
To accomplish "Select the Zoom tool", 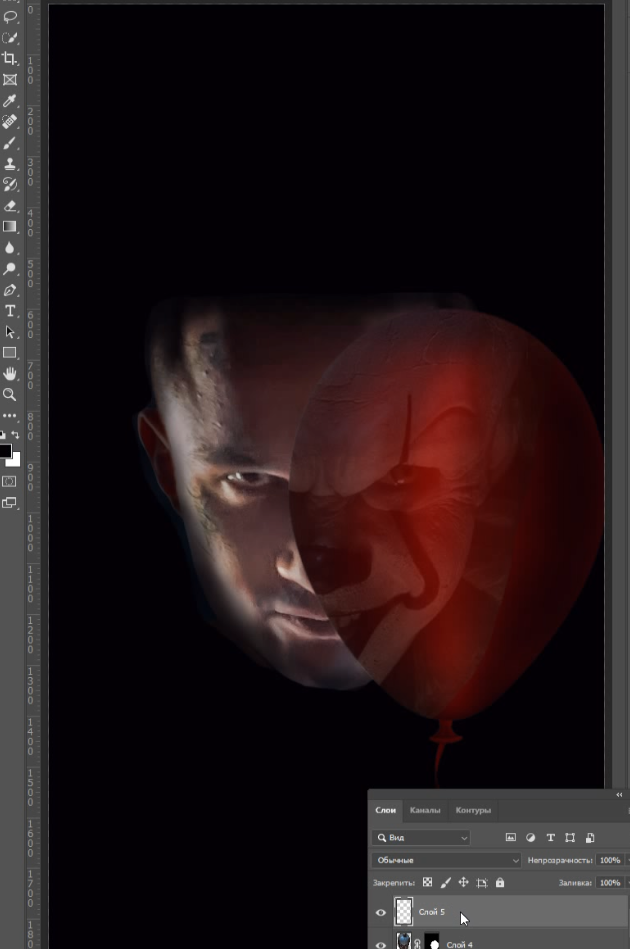I will [10, 395].
